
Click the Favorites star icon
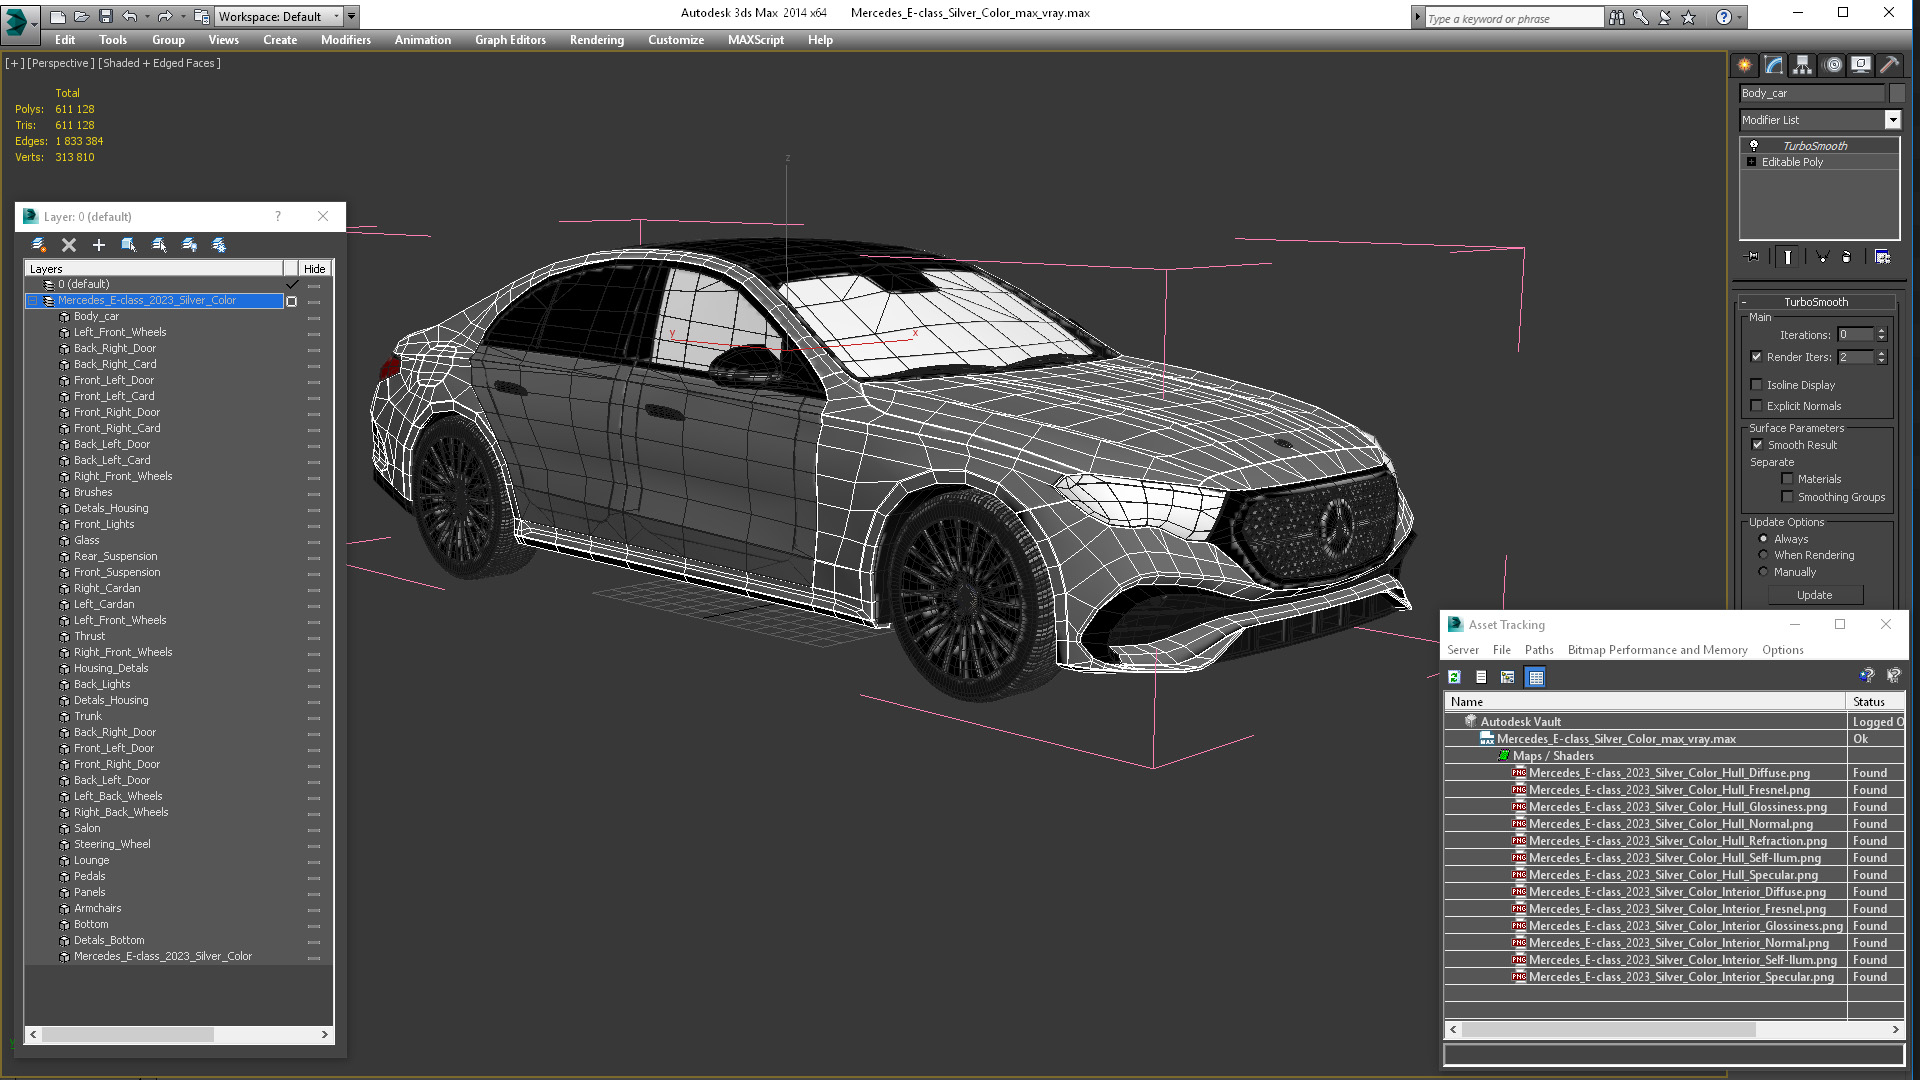coord(1689,17)
